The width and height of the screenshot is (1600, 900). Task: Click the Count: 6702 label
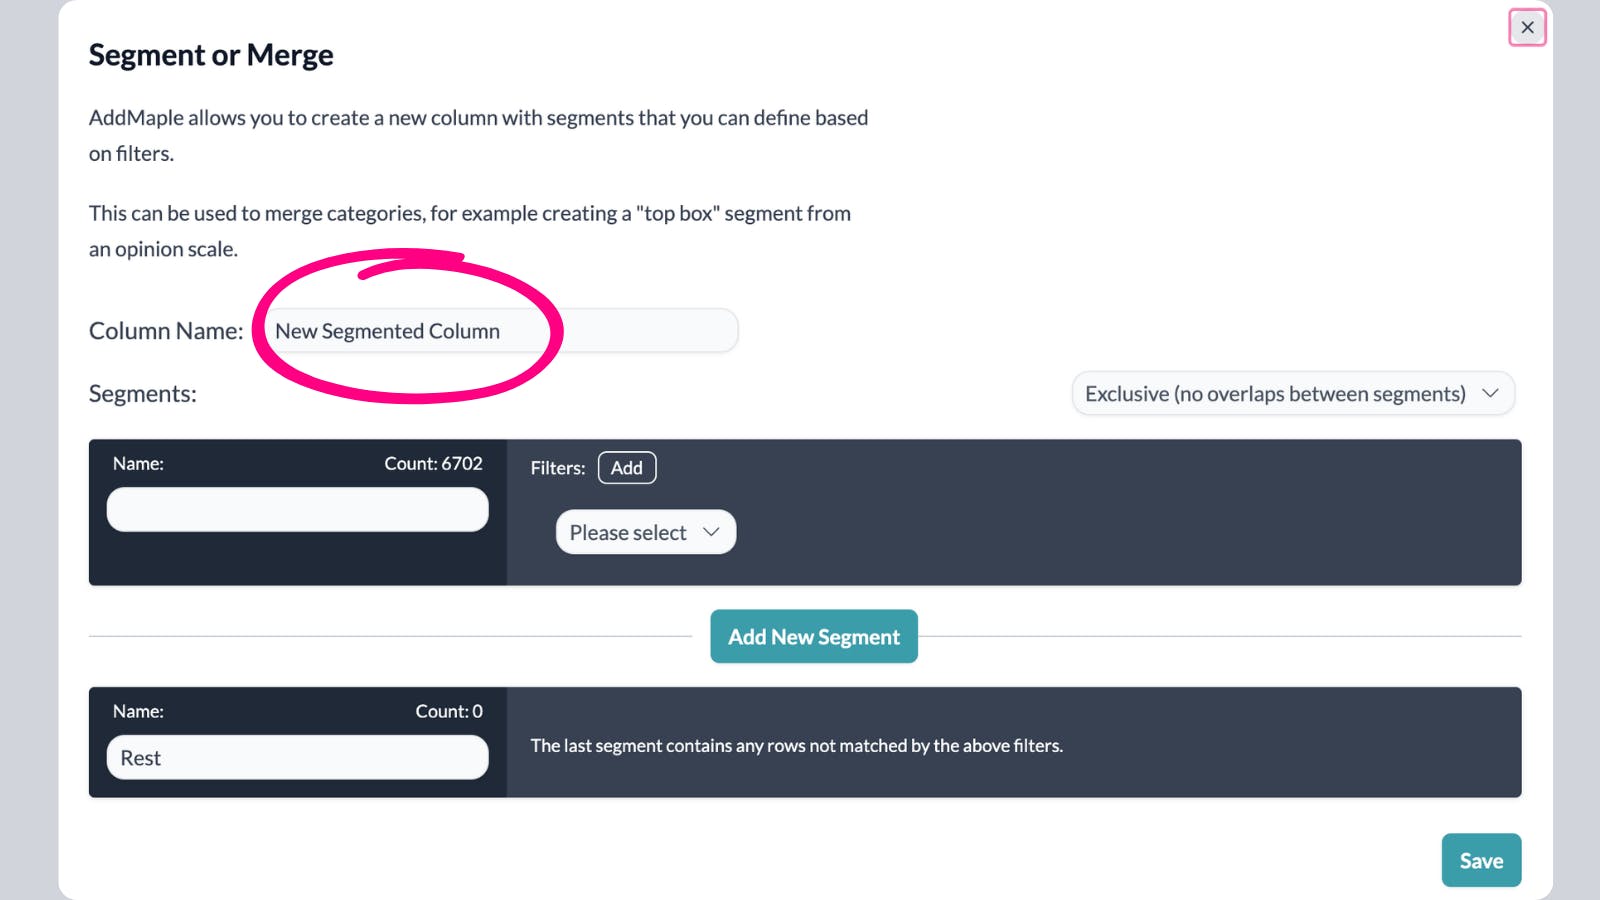tap(433, 463)
